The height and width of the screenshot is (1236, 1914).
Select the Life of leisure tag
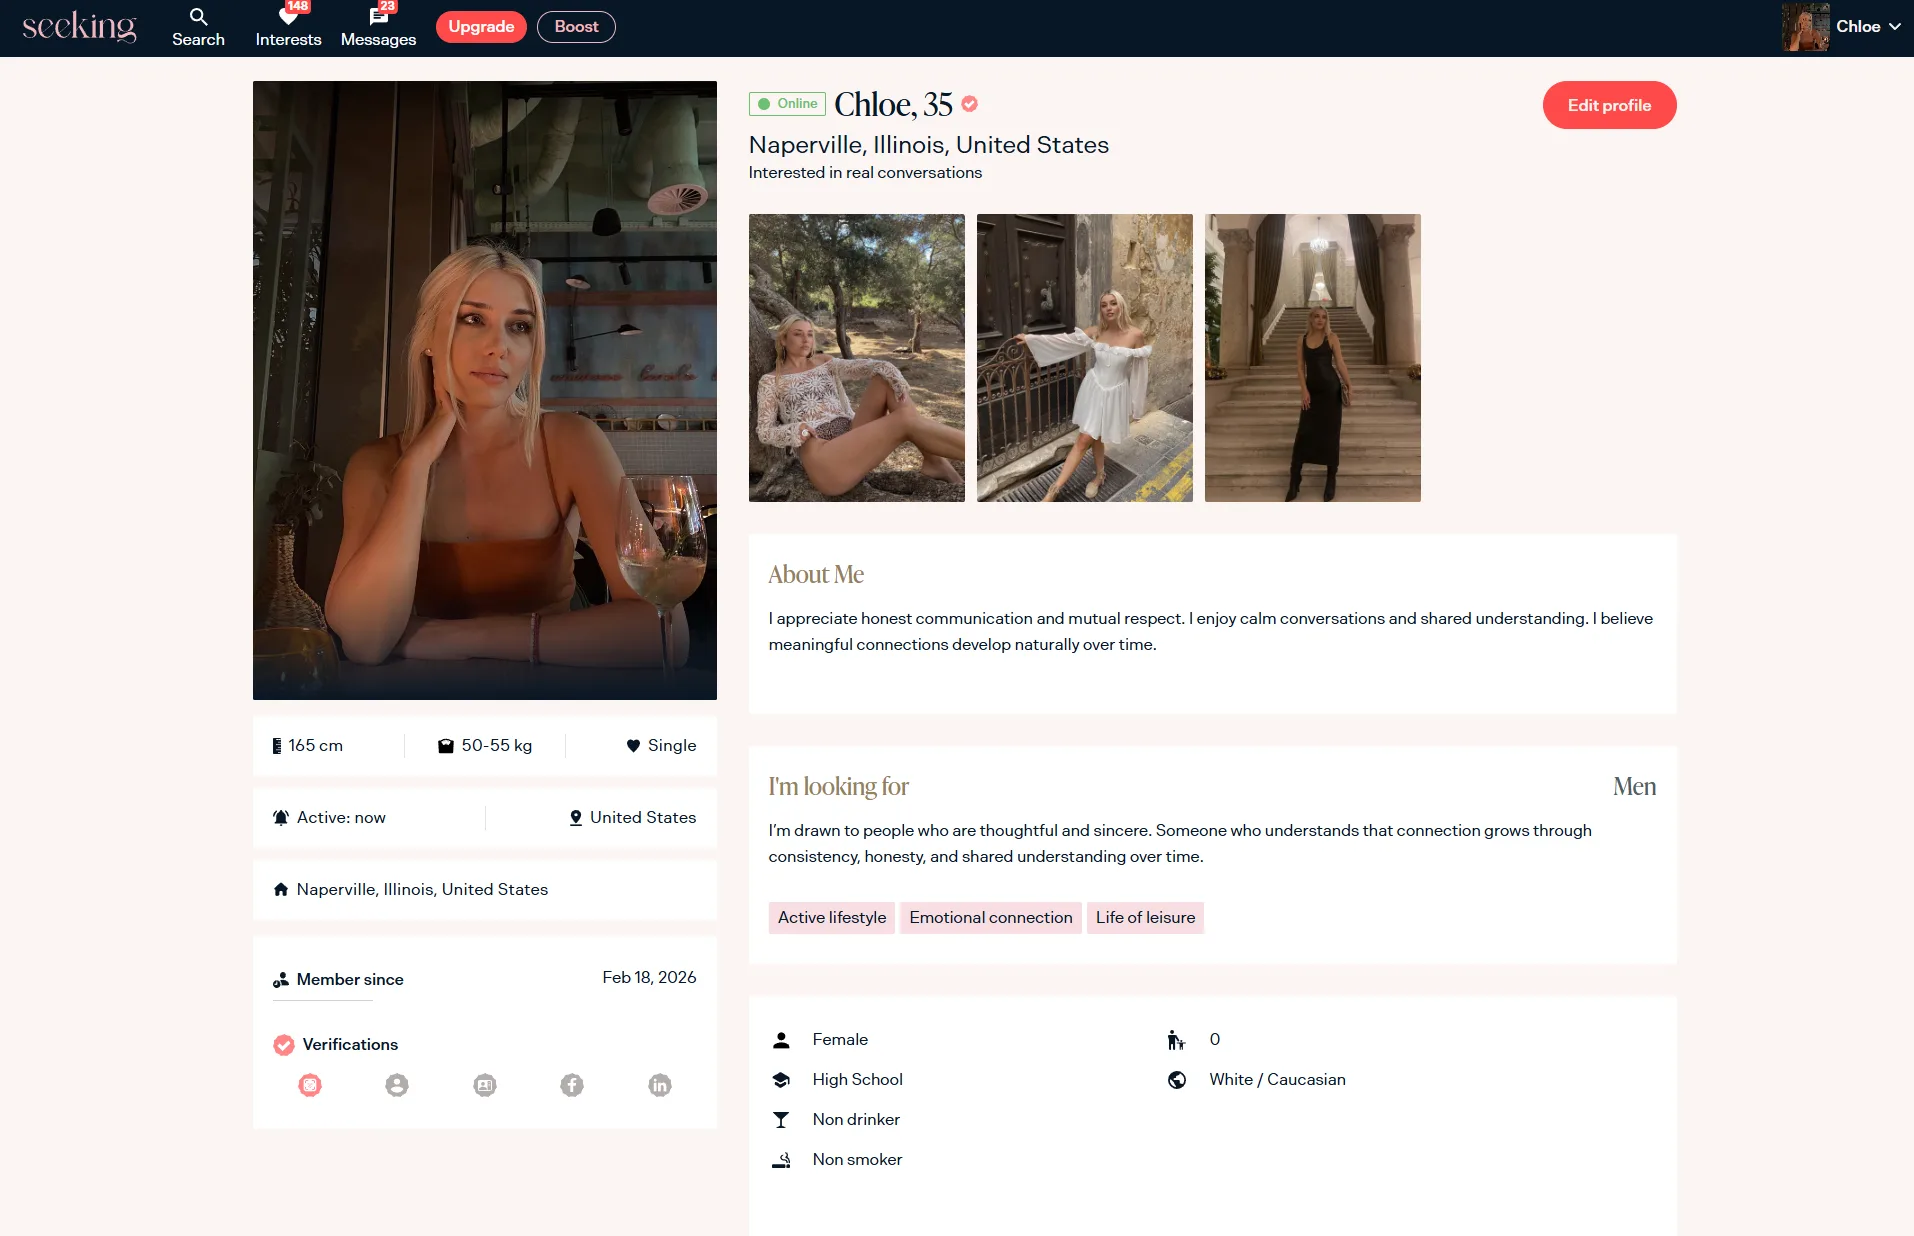click(1145, 918)
